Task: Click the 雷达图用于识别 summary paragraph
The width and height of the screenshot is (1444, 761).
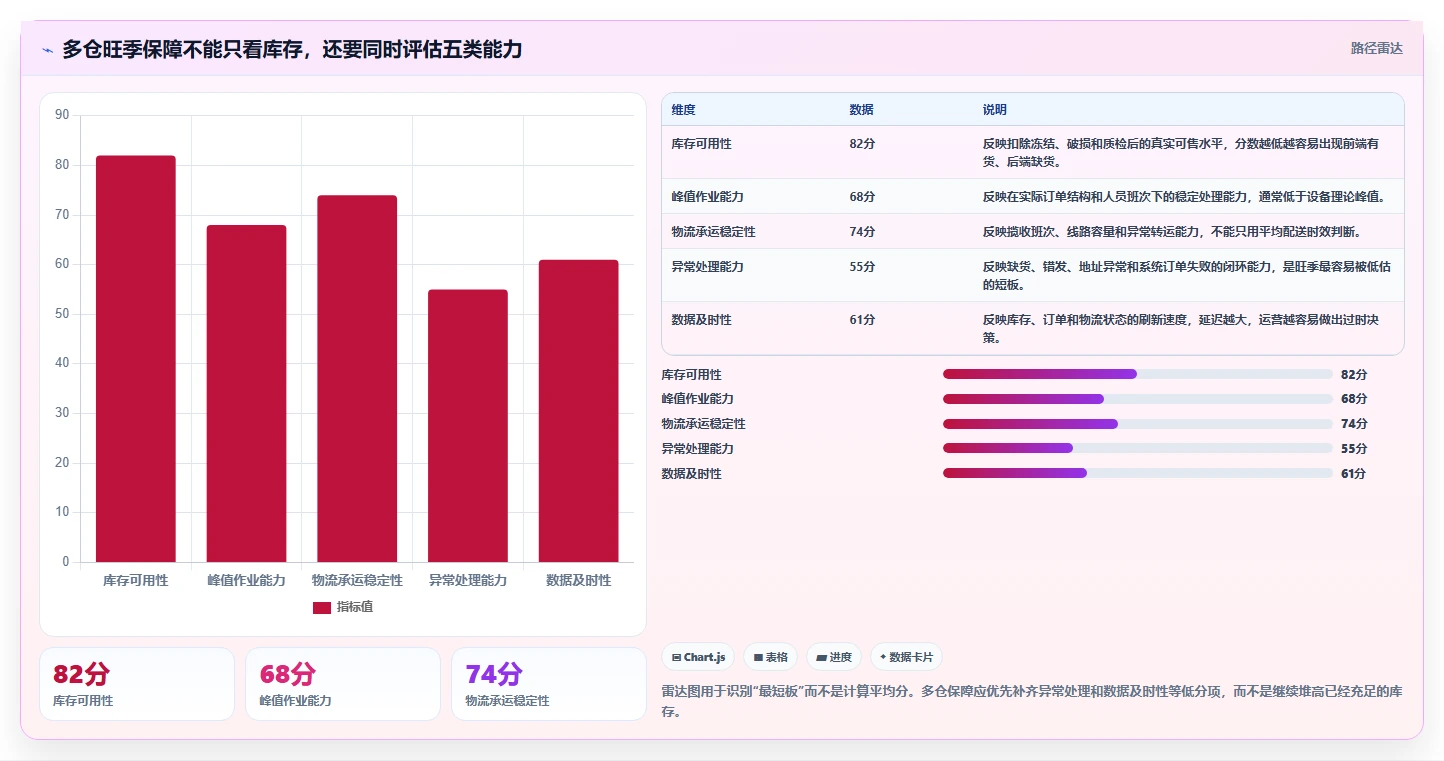Action: [x=1032, y=701]
